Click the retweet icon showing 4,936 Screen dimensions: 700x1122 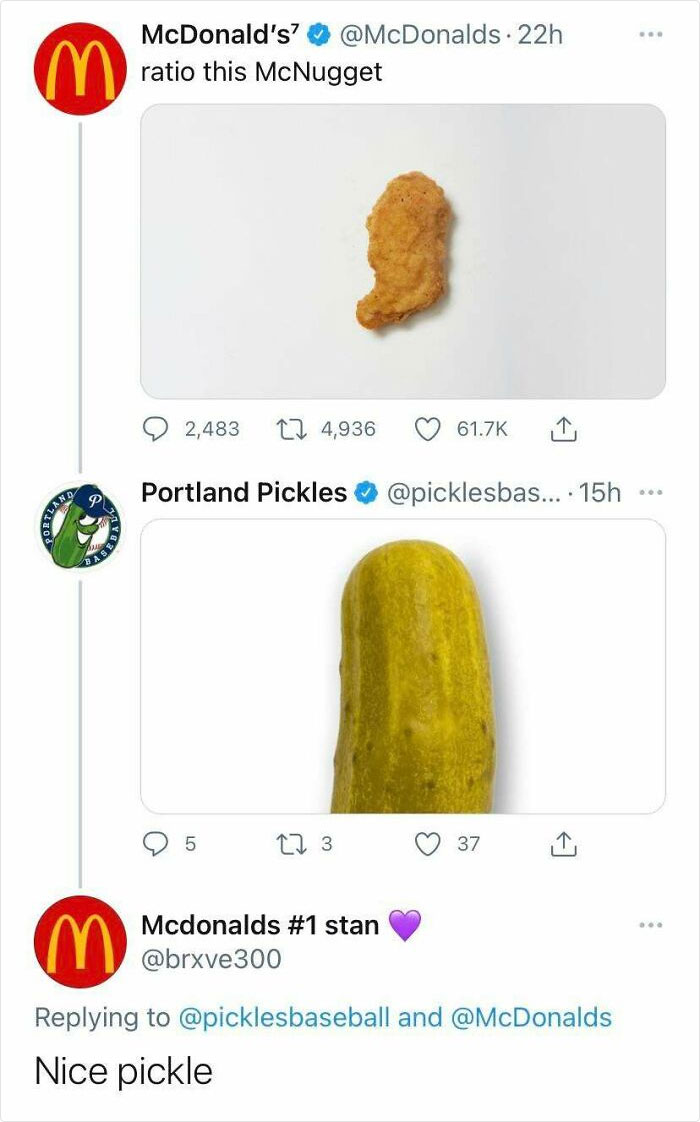291,429
